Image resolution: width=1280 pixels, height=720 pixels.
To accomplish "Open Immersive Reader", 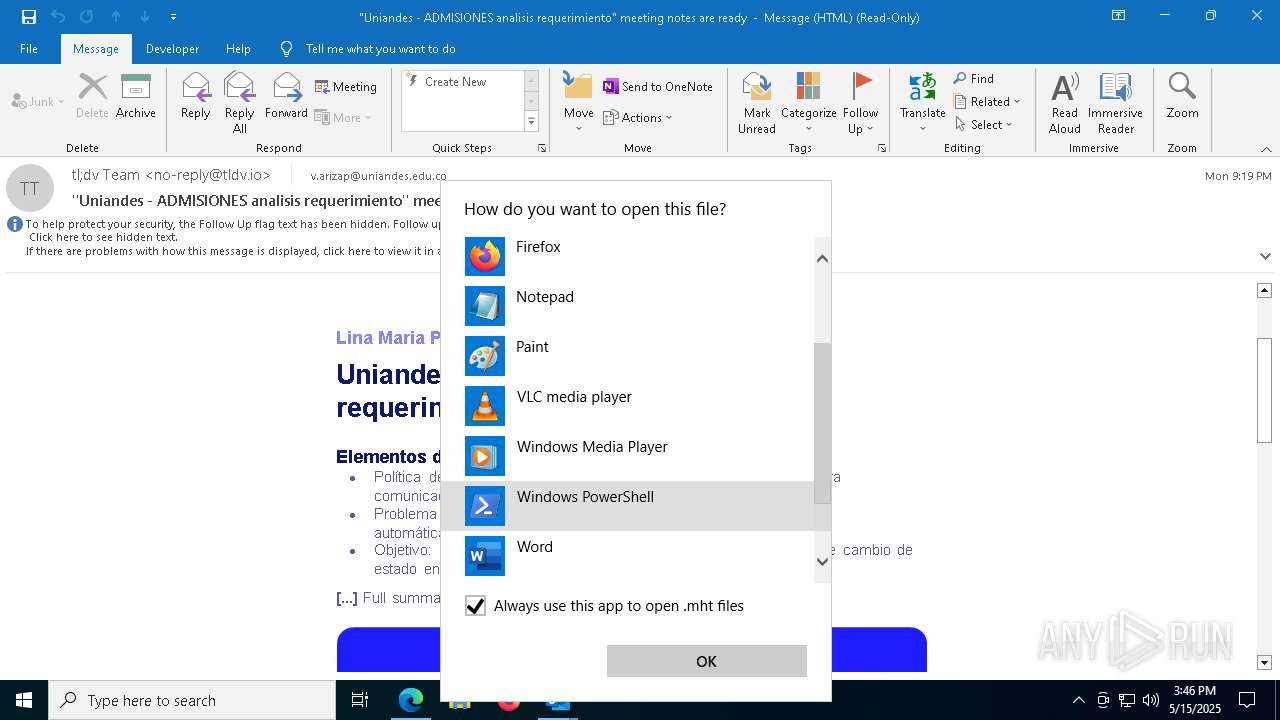I will pyautogui.click(x=1115, y=103).
